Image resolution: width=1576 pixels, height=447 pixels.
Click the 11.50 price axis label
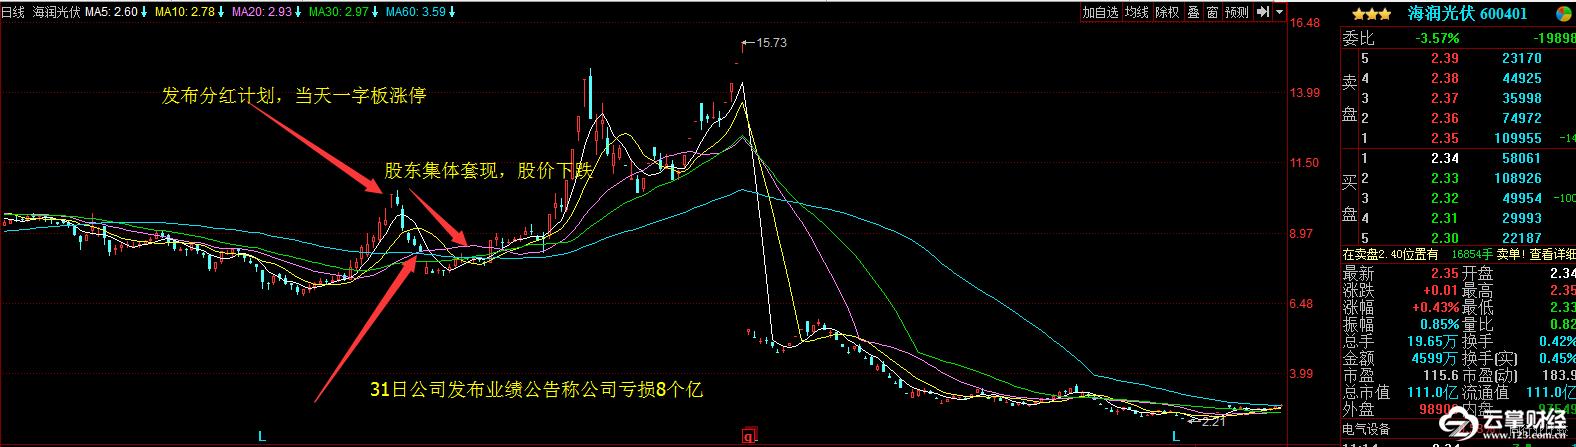pyautogui.click(x=1306, y=163)
